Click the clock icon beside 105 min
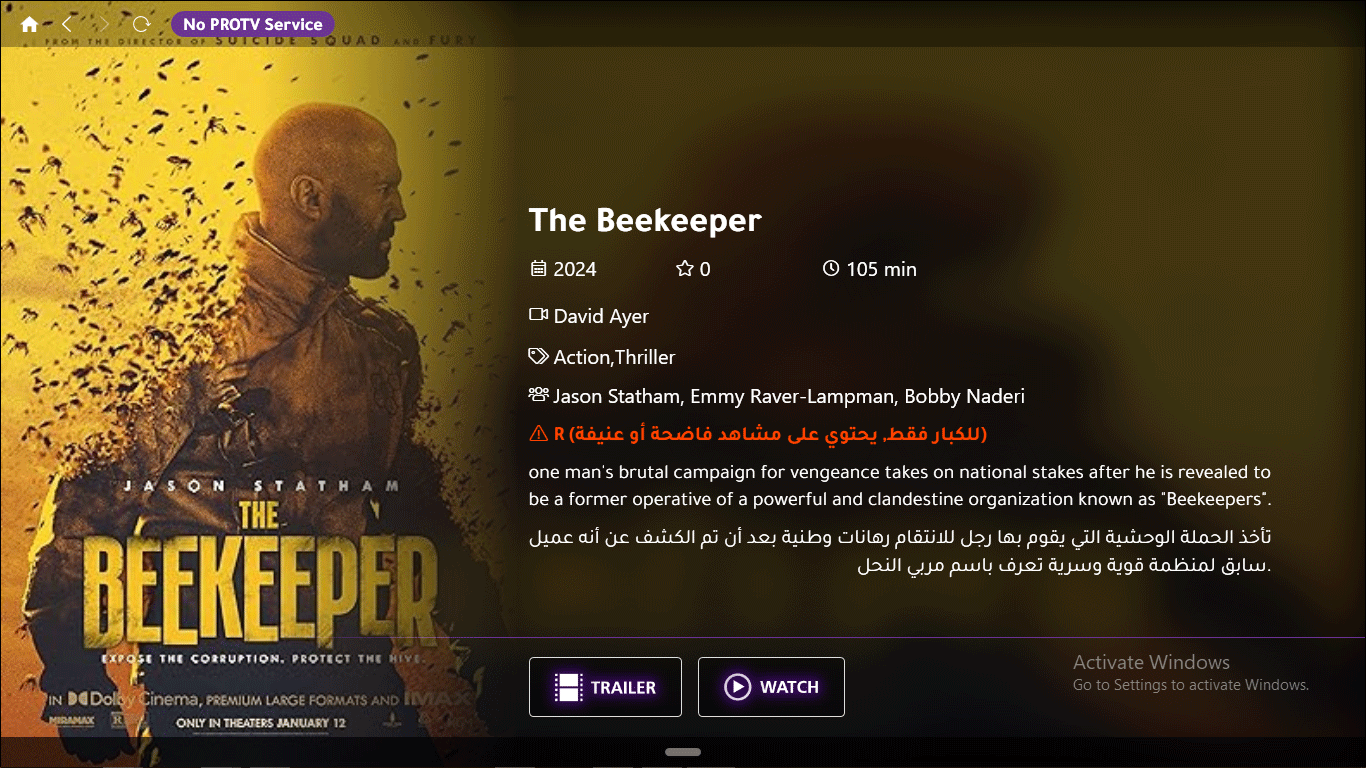Viewport: 1366px width, 768px height. point(831,268)
